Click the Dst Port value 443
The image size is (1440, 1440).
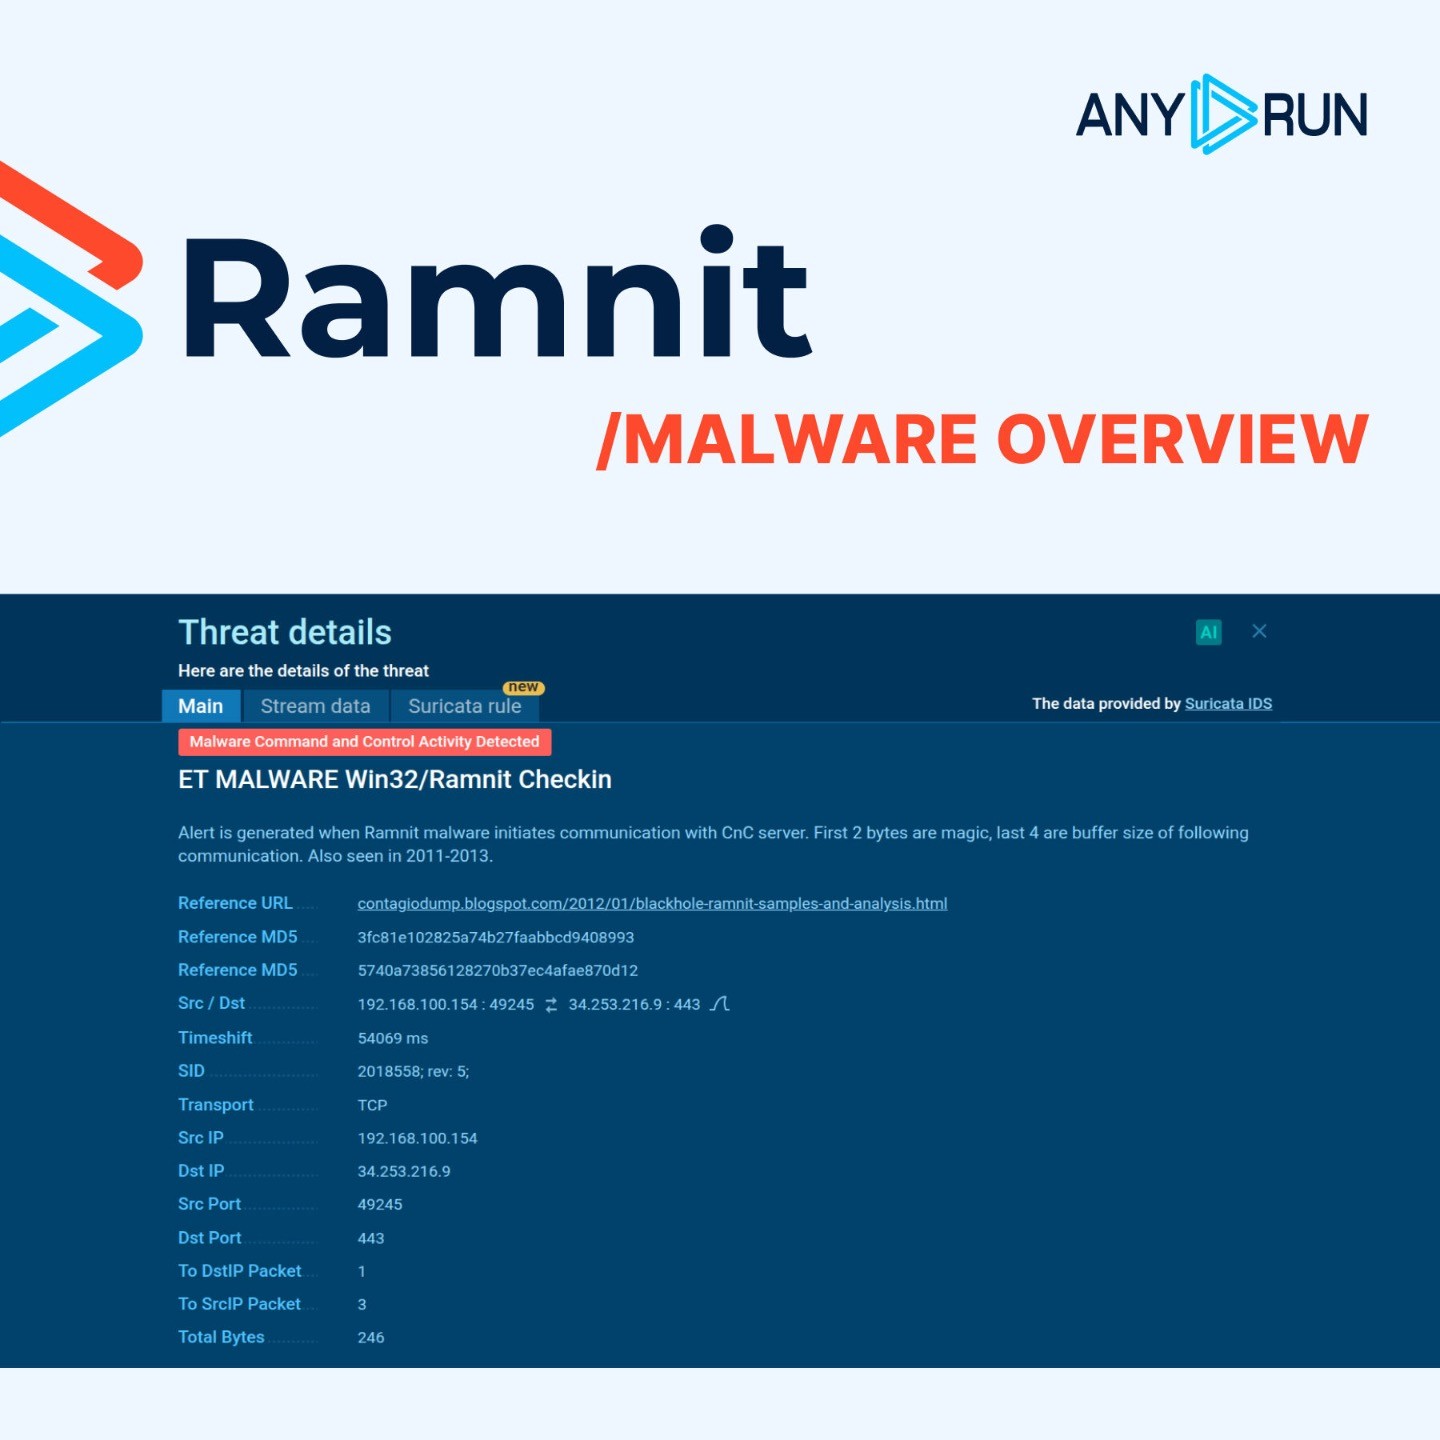(x=371, y=1239)
